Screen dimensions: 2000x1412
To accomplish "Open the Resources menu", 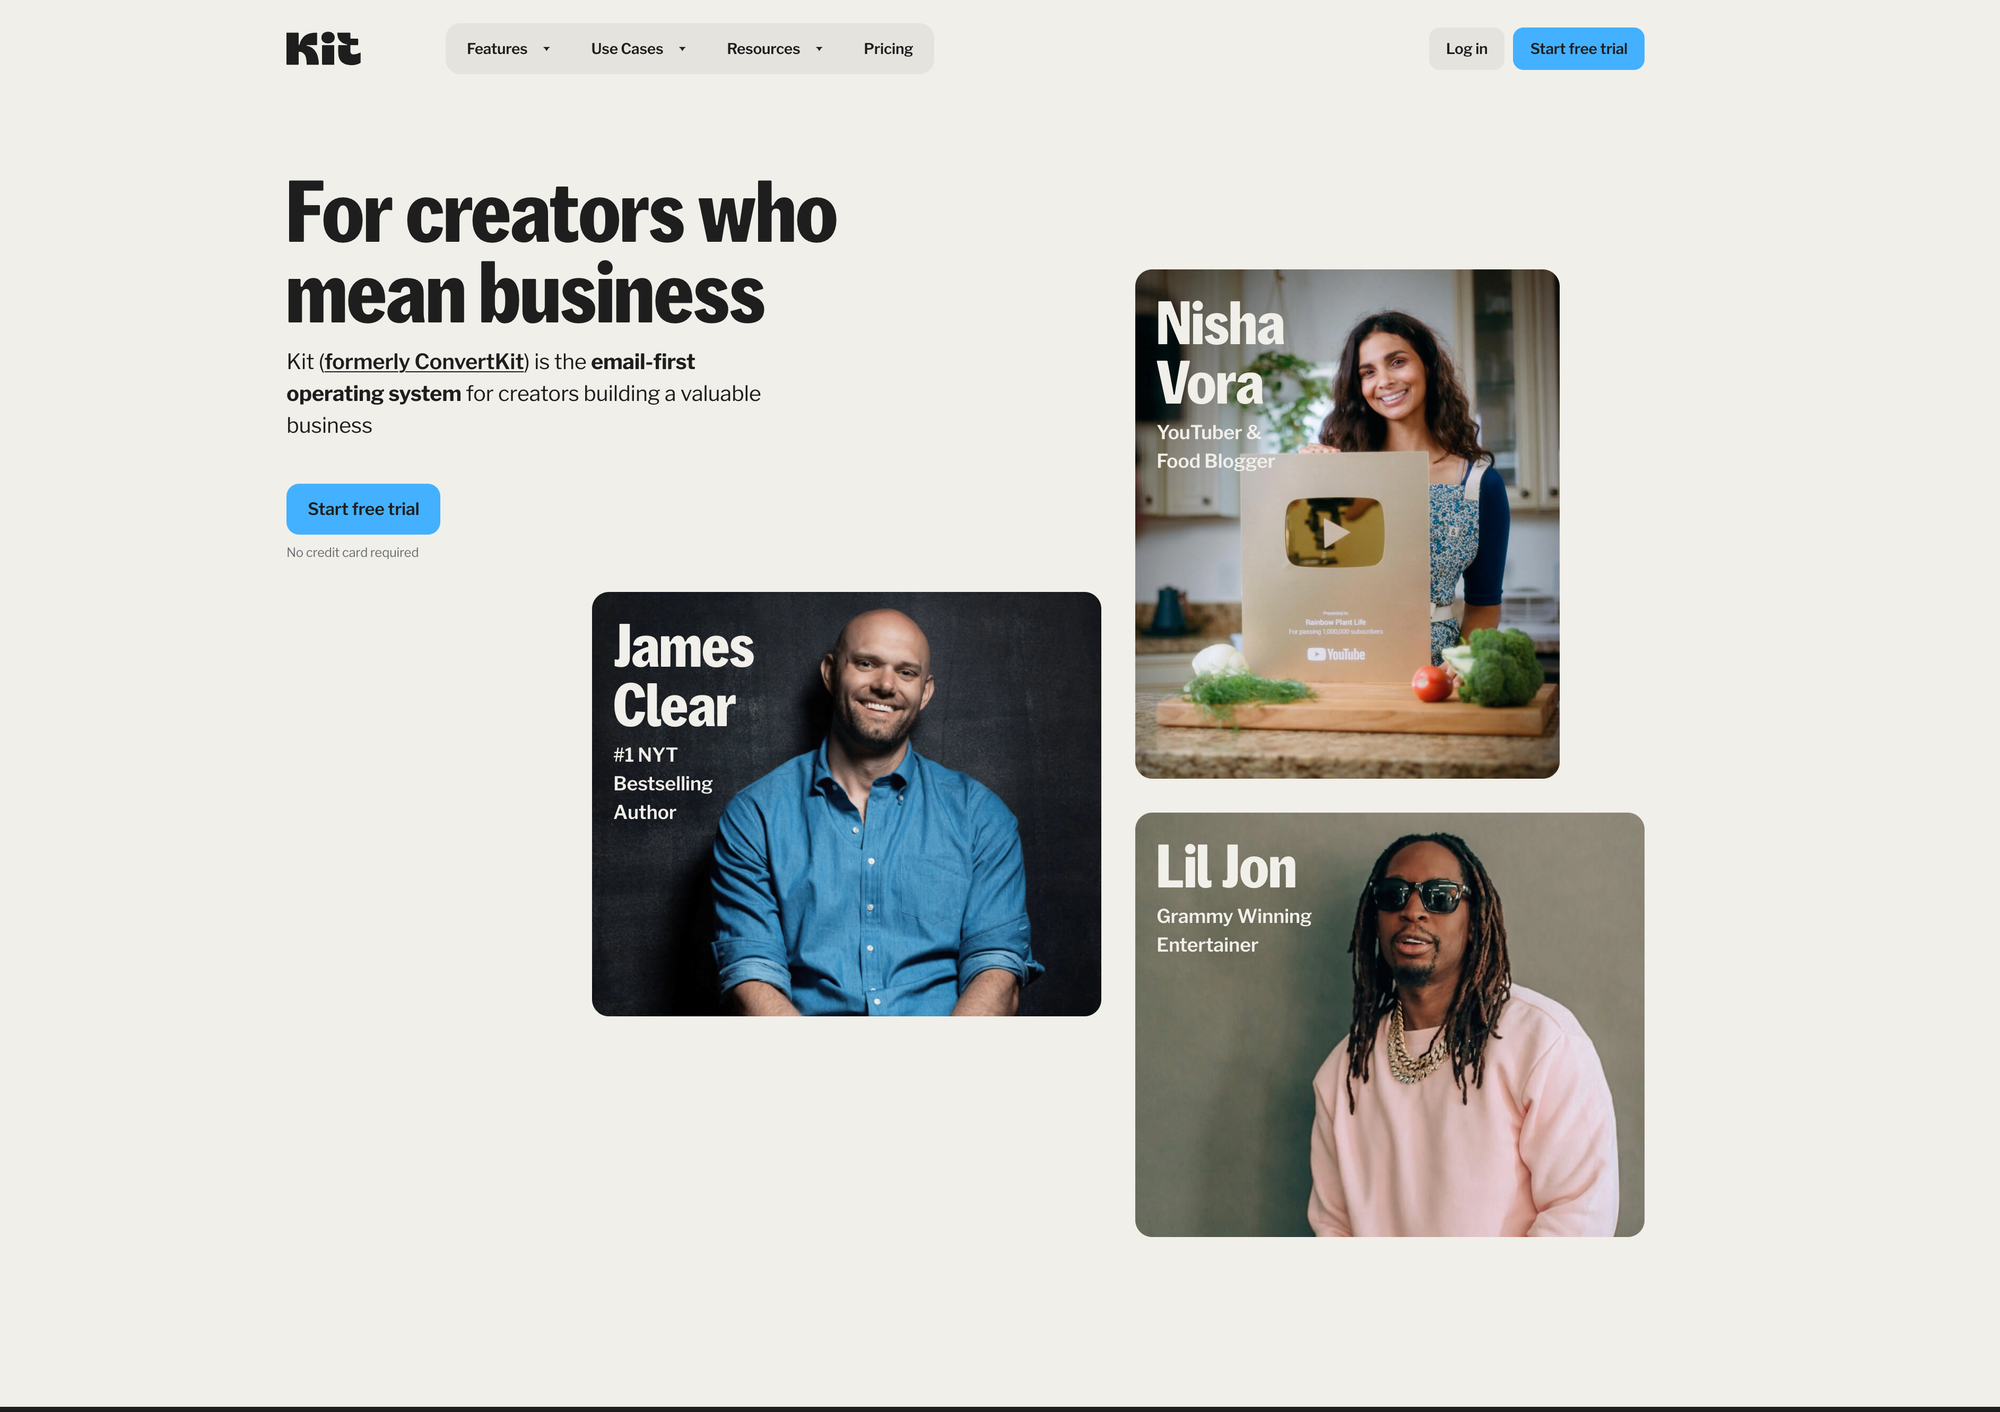I will pyautogui.click(x=774, y=49).
